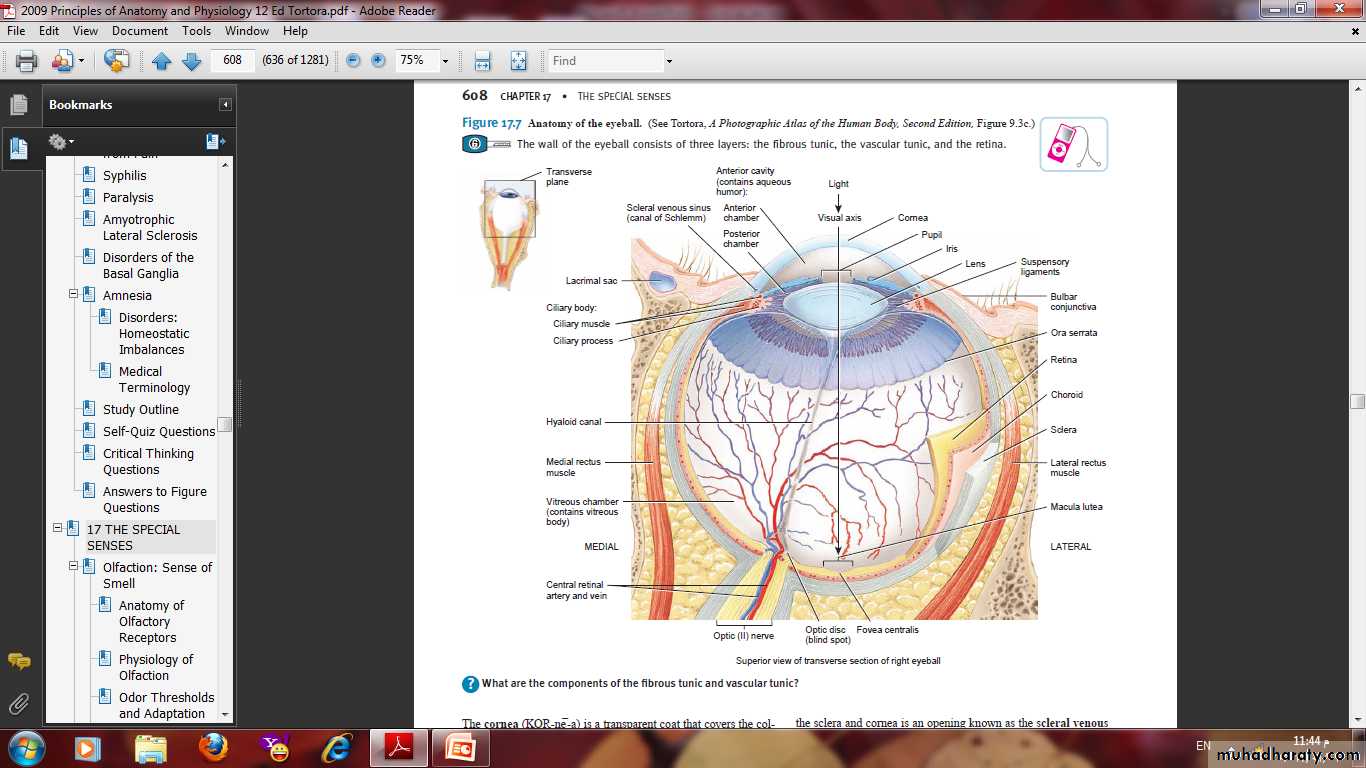
Task: Click the fit one full page icon
Action: (x=518, y=61)
